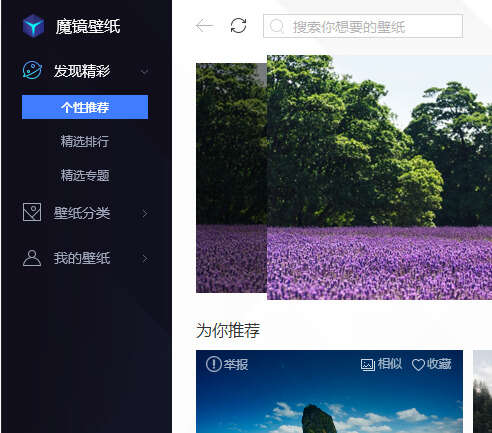Open the blue sky rock wallpaper thumbnail
This screenshot has height=433, width=492.
(x=329, y=392)
